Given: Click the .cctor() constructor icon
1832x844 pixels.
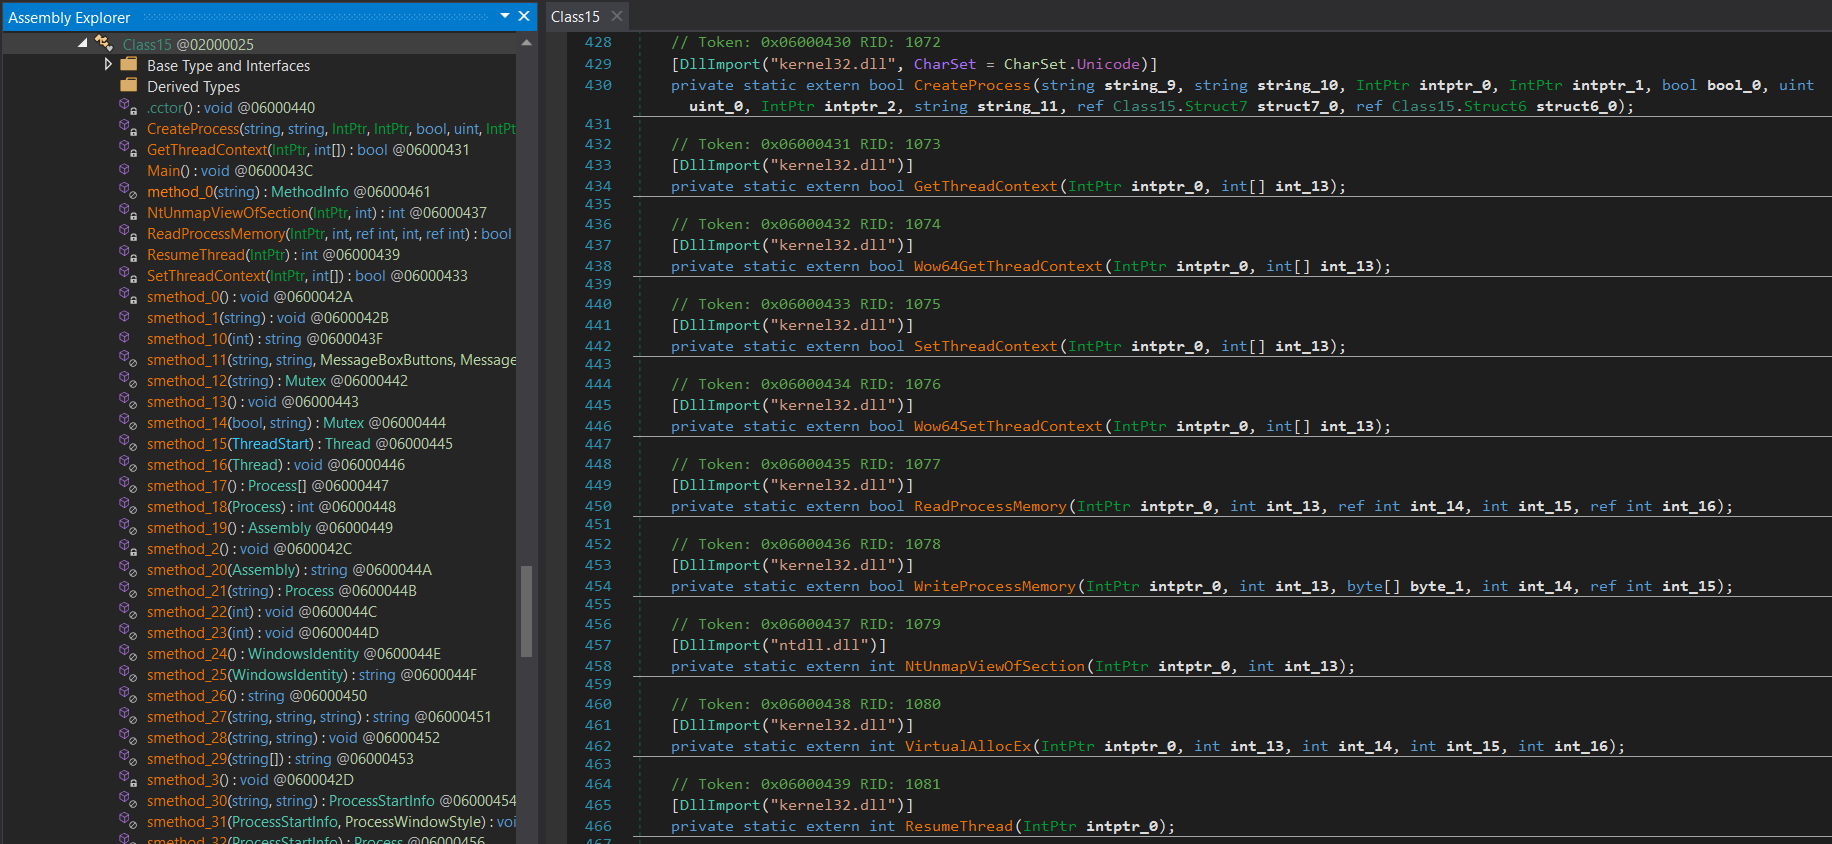Looking at the screenshot, I should click(128, 107).
